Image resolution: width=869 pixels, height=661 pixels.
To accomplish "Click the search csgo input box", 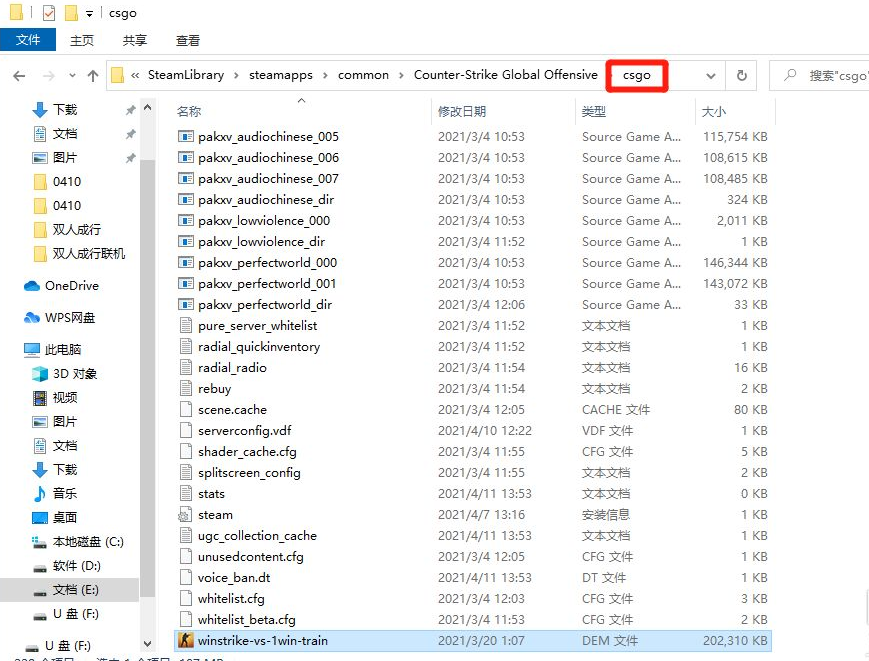I will click(820, 76).
